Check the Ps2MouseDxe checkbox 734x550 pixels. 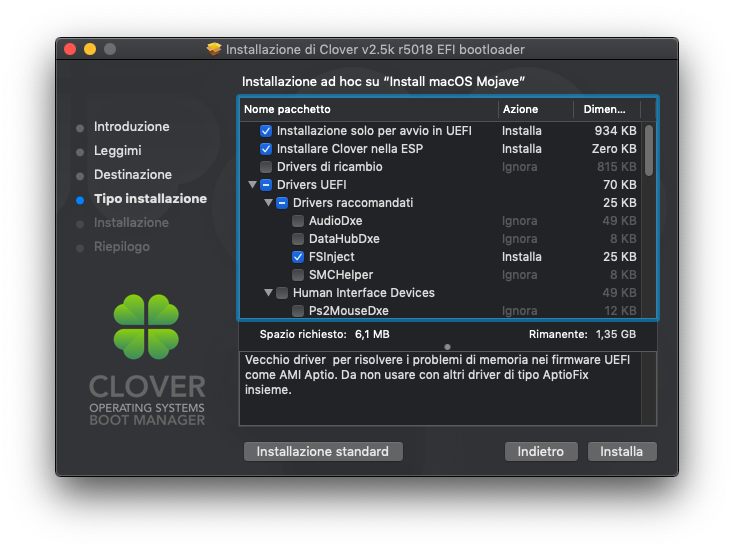(x=298, y=311)
